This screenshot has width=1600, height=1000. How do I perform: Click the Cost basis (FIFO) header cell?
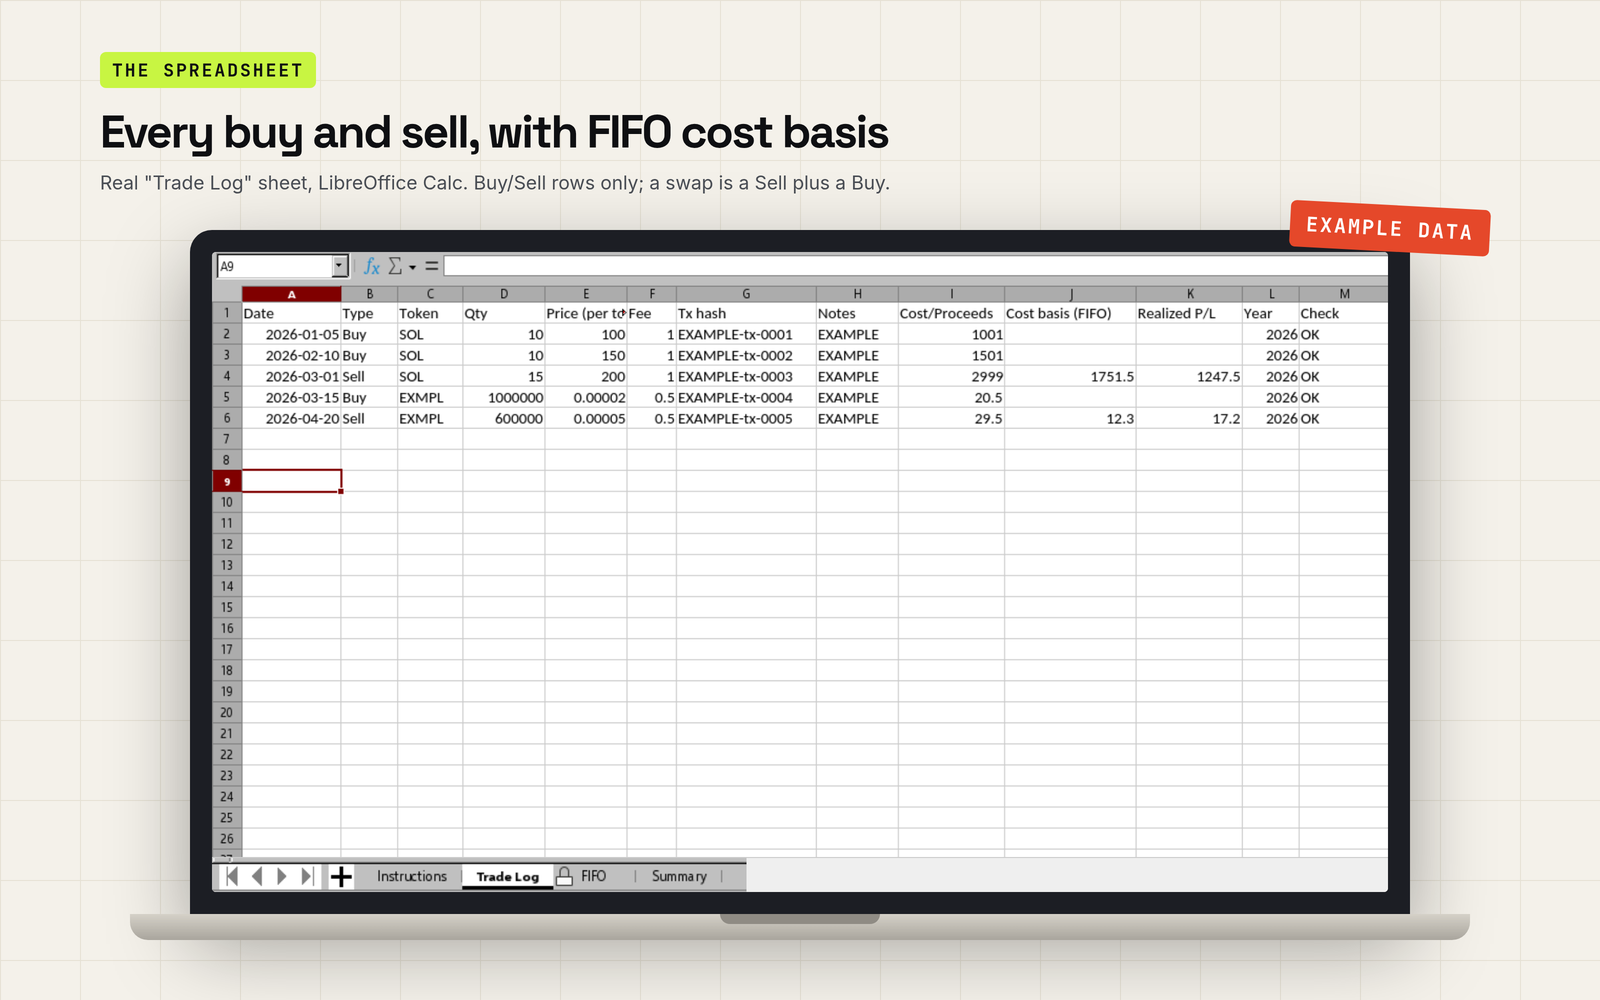pos(1070,314)
